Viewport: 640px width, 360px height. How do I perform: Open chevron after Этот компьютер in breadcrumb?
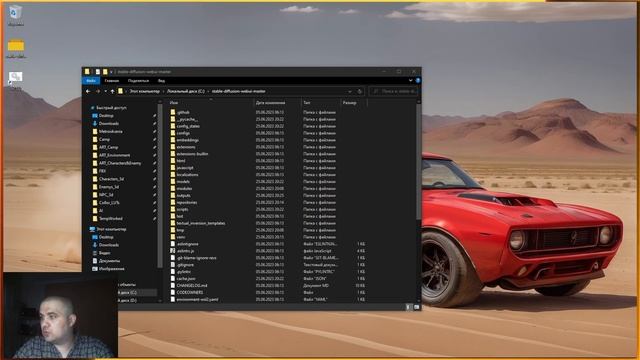[164, 91]
